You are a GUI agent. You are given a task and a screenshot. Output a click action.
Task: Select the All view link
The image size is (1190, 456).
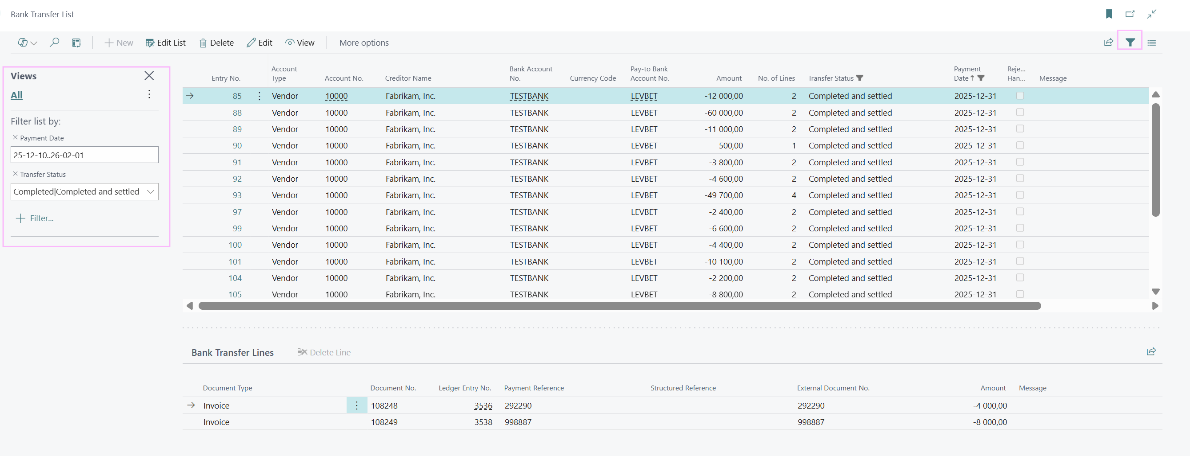(17, 95)
